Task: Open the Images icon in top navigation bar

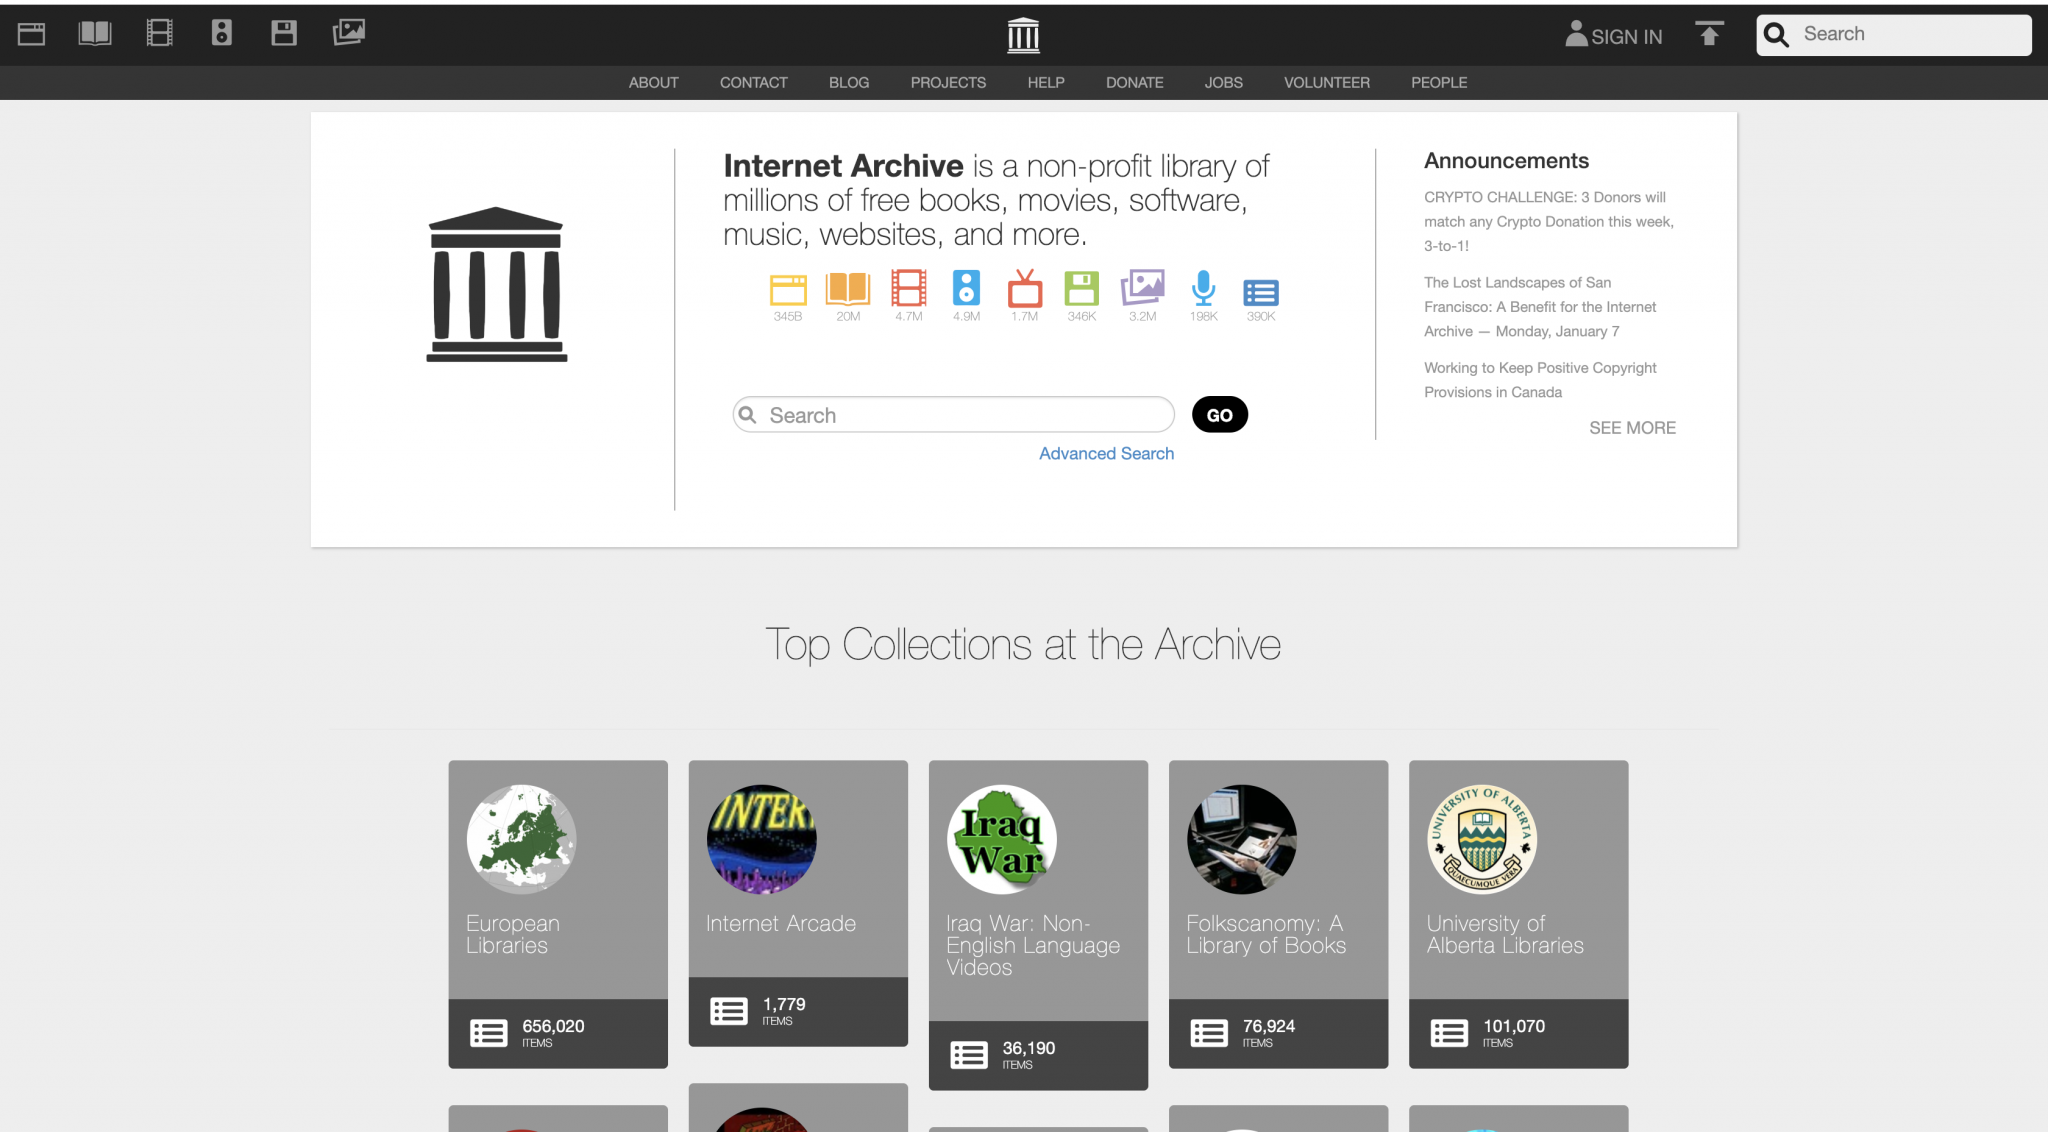Action: [348, 33]
